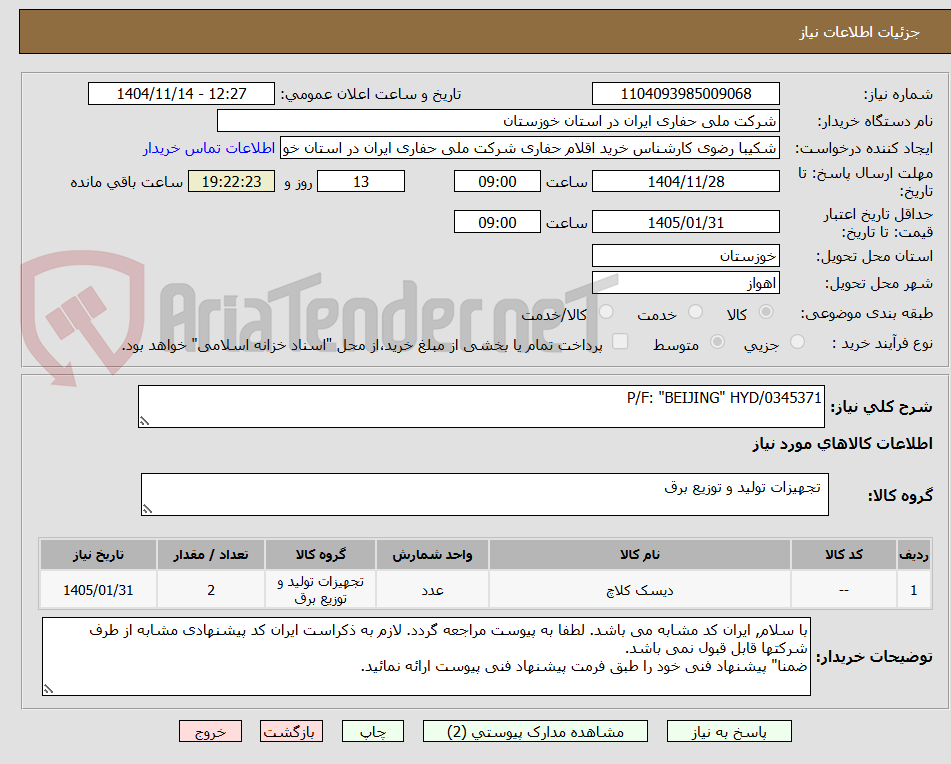Click the need date cell 1405/01/31
The width and height of the screenshot is (951, 764).
point(98,590)
